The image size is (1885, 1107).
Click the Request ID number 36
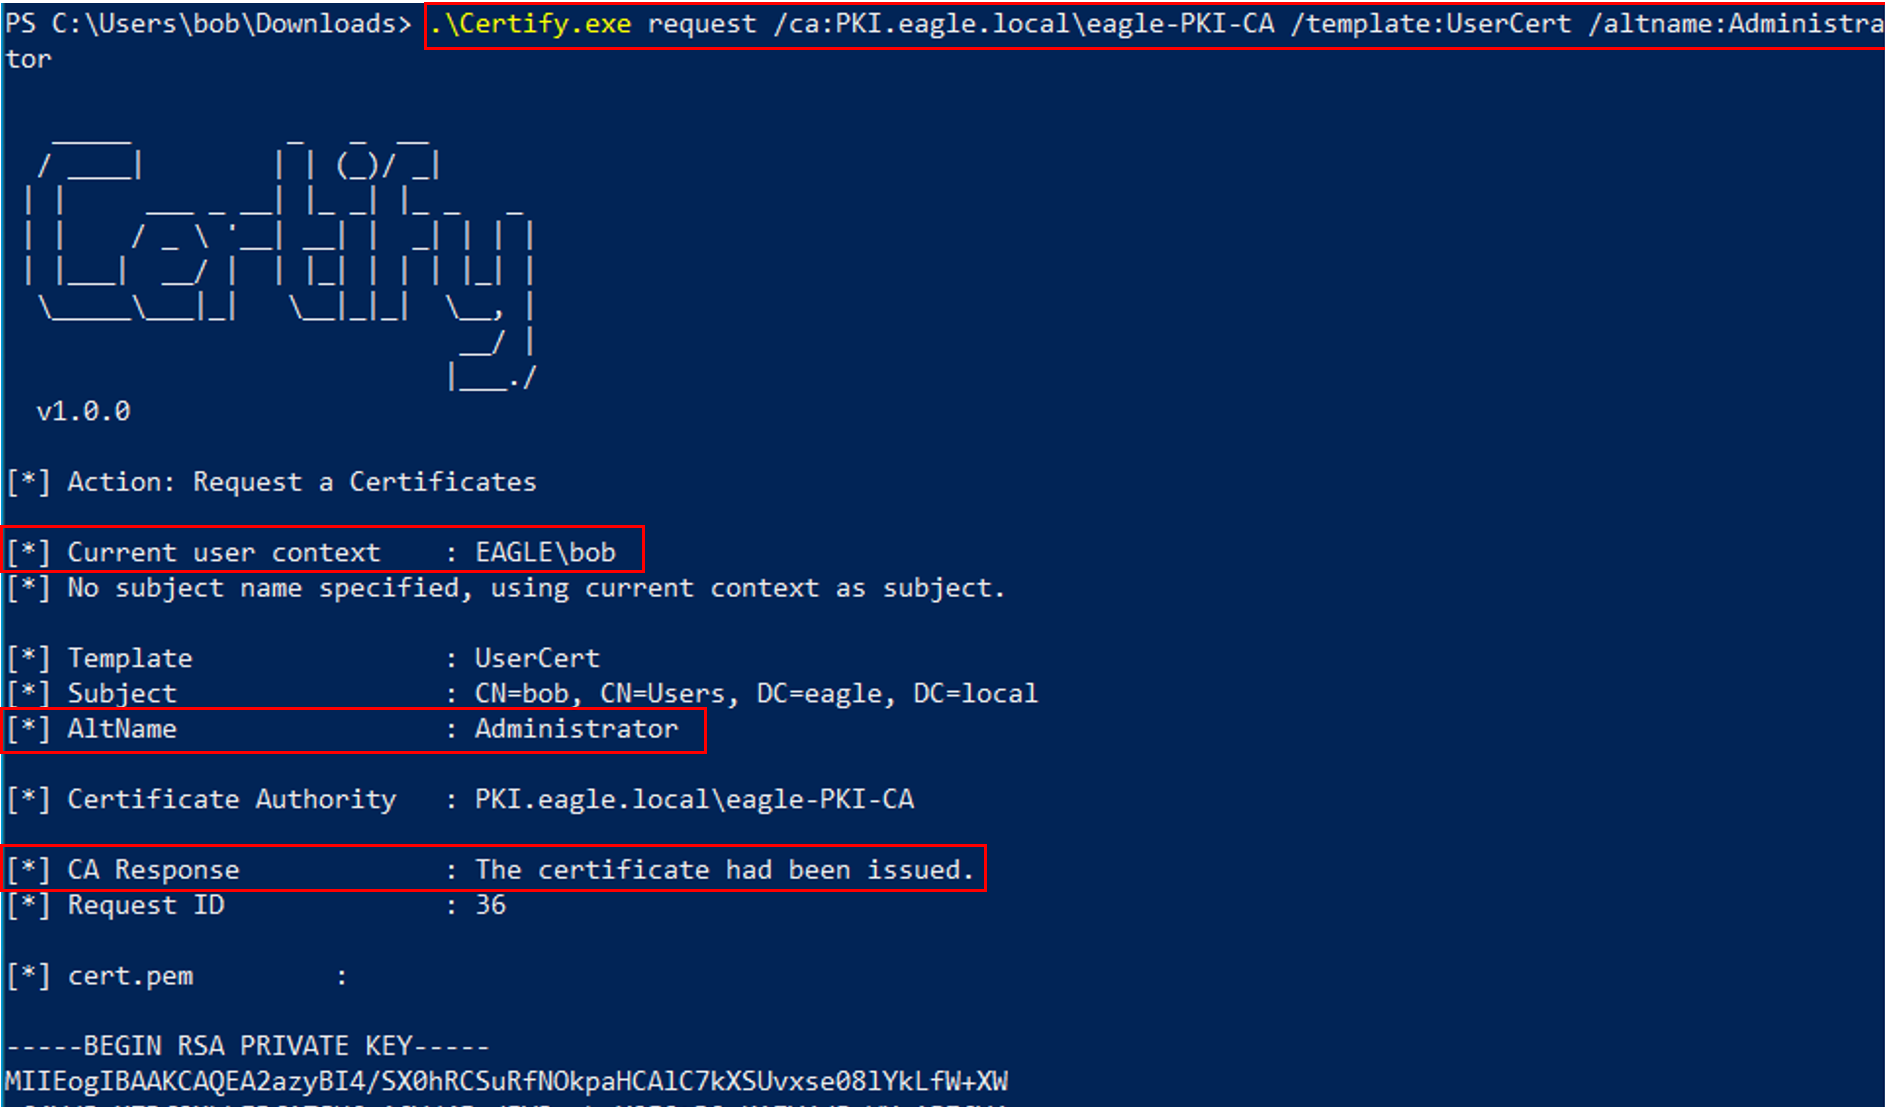click(x=490, y=905)
